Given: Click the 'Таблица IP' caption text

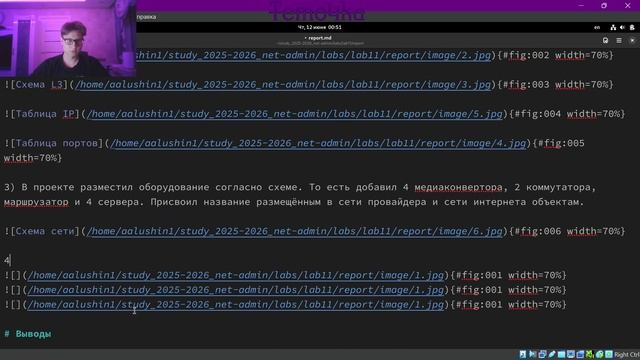Looking at the screenshot, I should click(45, 114).
